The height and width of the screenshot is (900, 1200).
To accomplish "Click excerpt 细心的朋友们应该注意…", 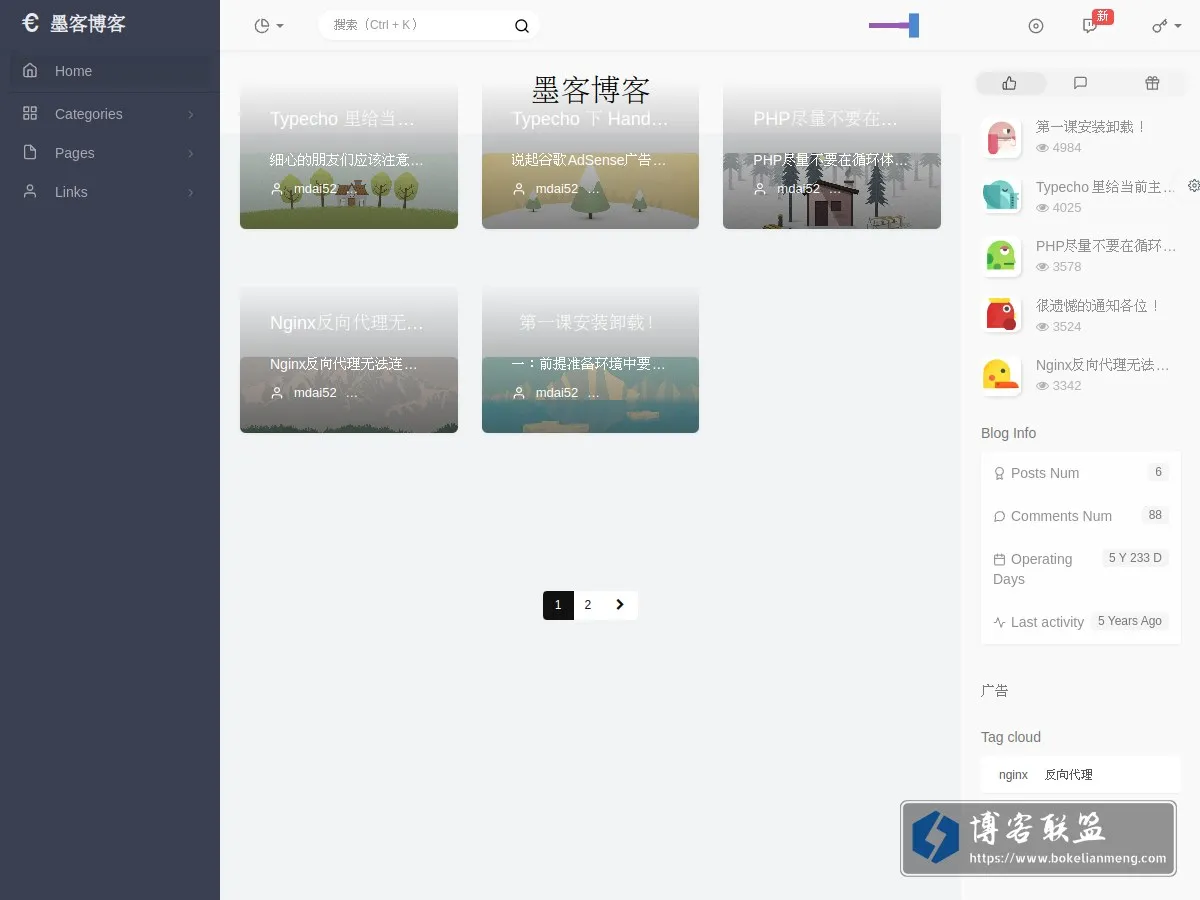I will point(347,160).
